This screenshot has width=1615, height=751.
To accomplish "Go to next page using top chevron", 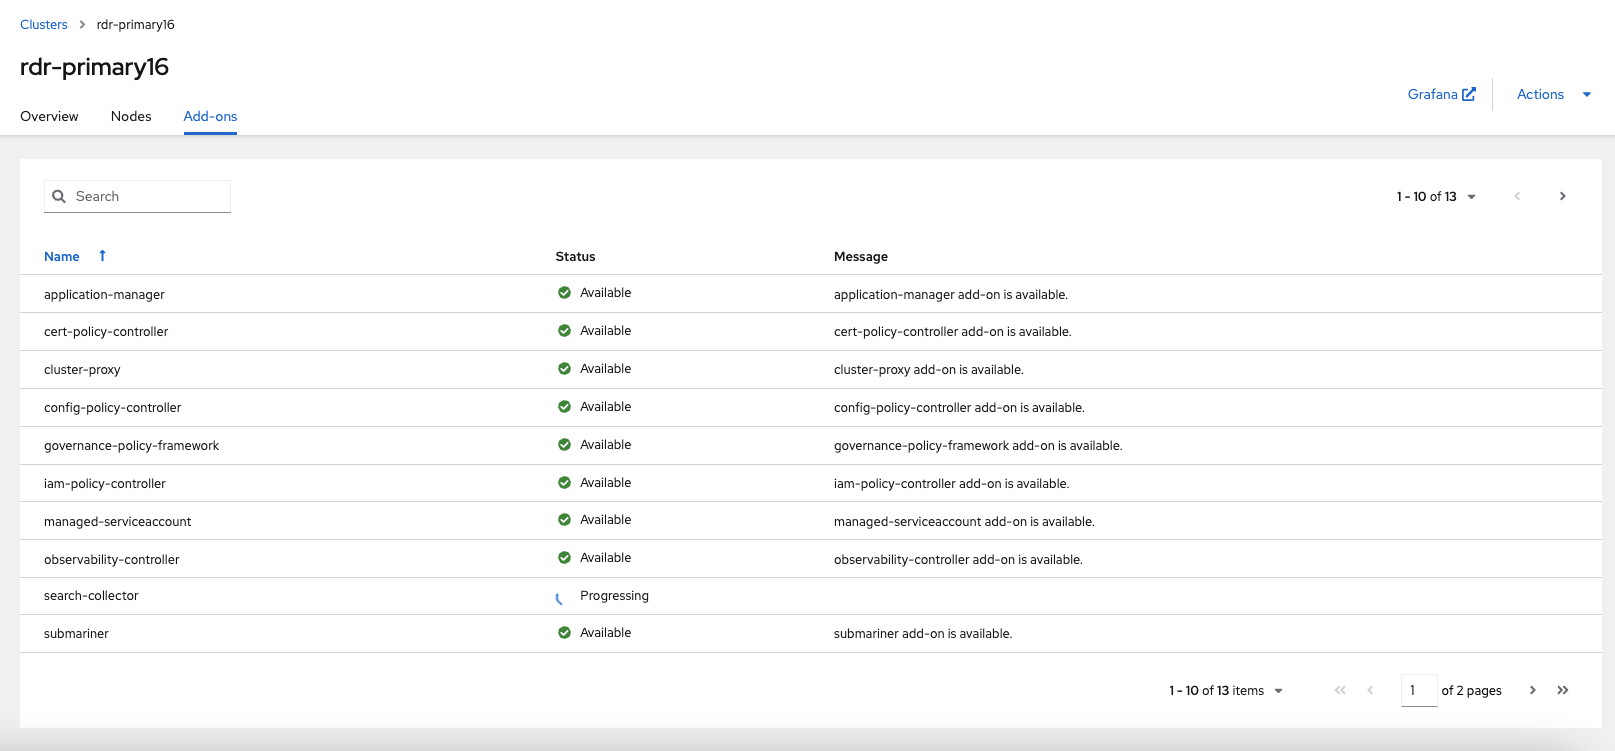I will tap(1562, 196).
